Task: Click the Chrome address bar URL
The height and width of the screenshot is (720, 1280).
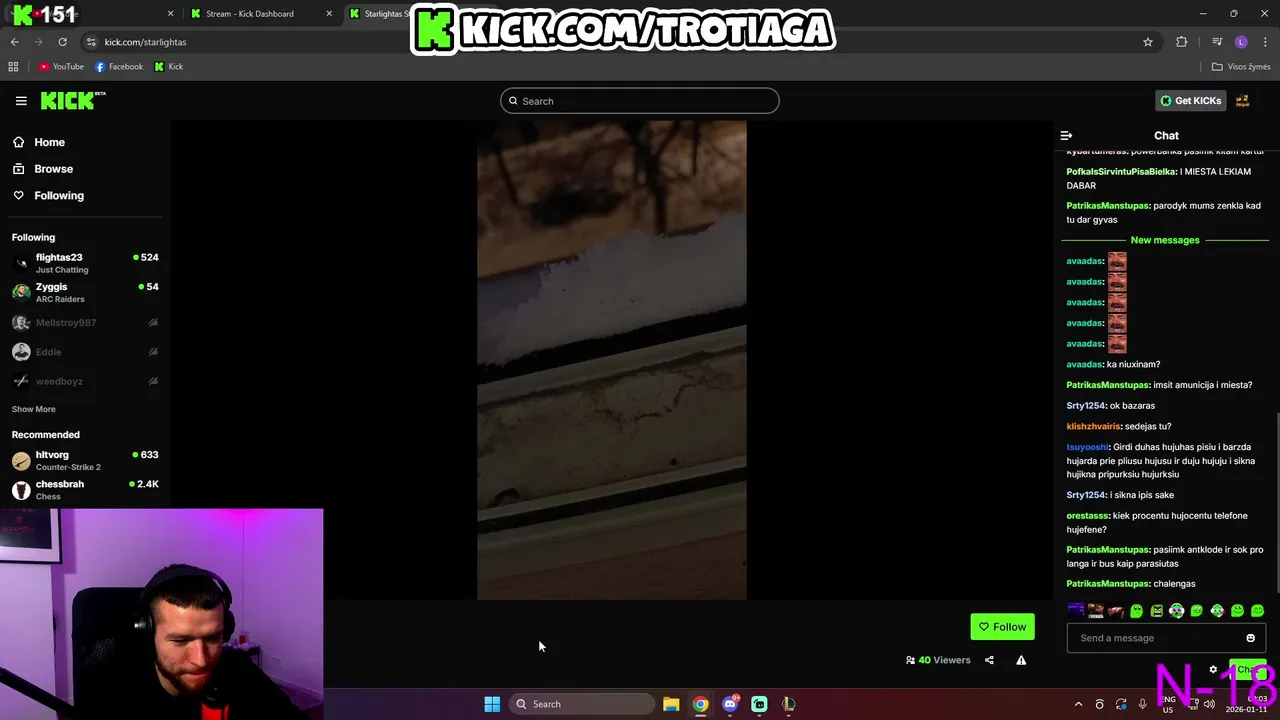Action: tap(146, 42)
